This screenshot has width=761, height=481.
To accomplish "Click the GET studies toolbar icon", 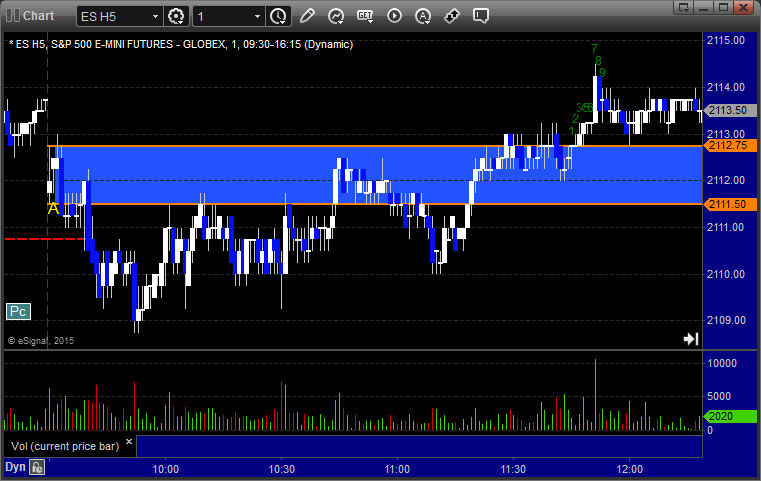I will 365,16.
